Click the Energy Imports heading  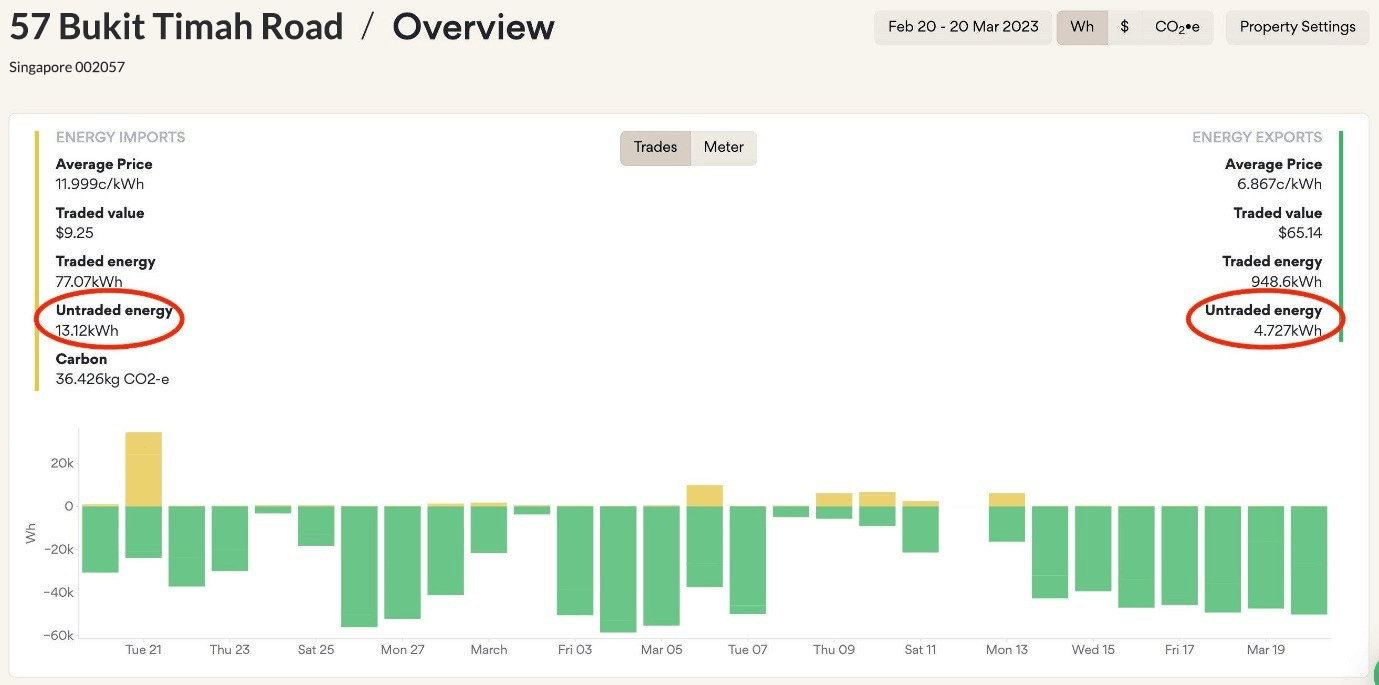click(x=120, y=137)
